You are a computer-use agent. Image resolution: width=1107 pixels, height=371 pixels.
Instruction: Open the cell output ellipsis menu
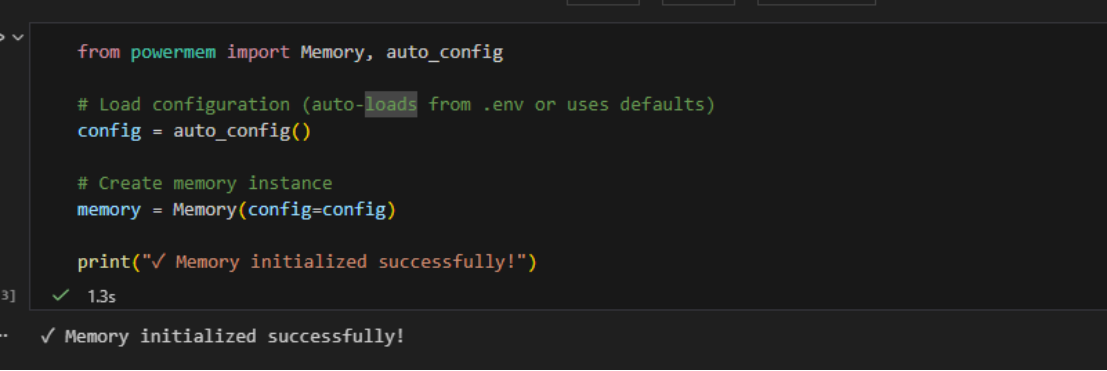point(4,336)
